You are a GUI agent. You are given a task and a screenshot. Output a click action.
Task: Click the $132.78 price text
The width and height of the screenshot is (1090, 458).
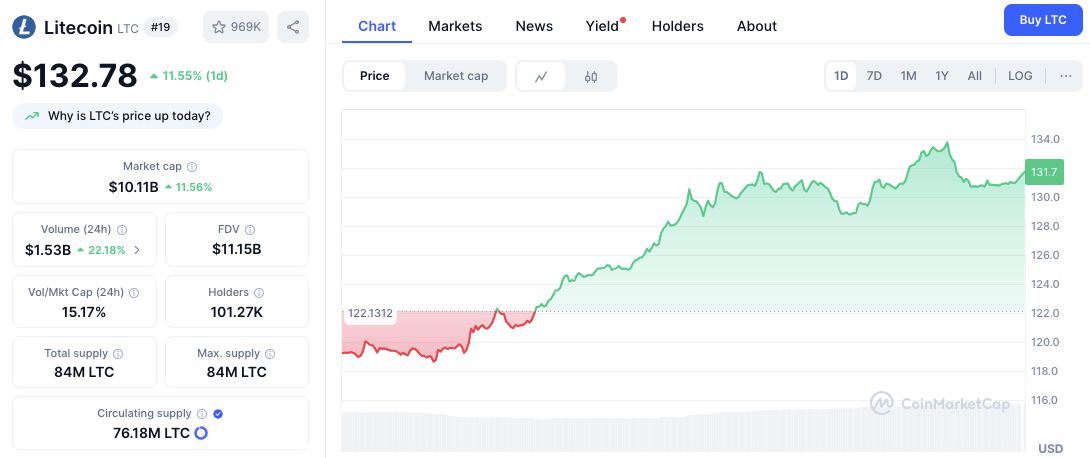click(75, 75)
